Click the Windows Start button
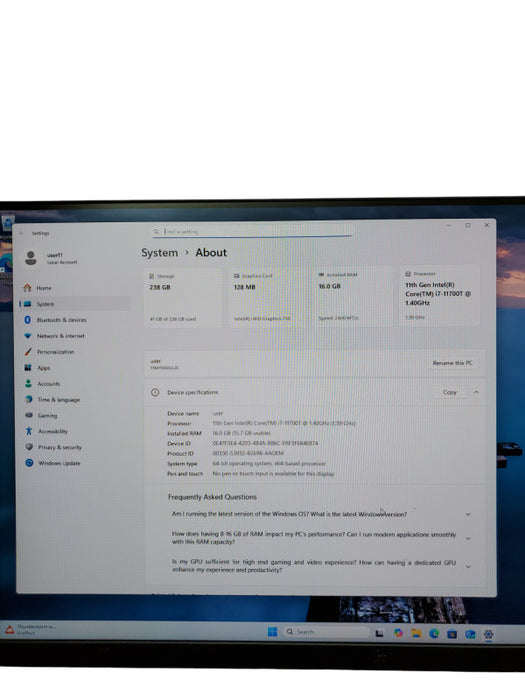The width and height of the screenshot is (525, 700). (272, 632)
